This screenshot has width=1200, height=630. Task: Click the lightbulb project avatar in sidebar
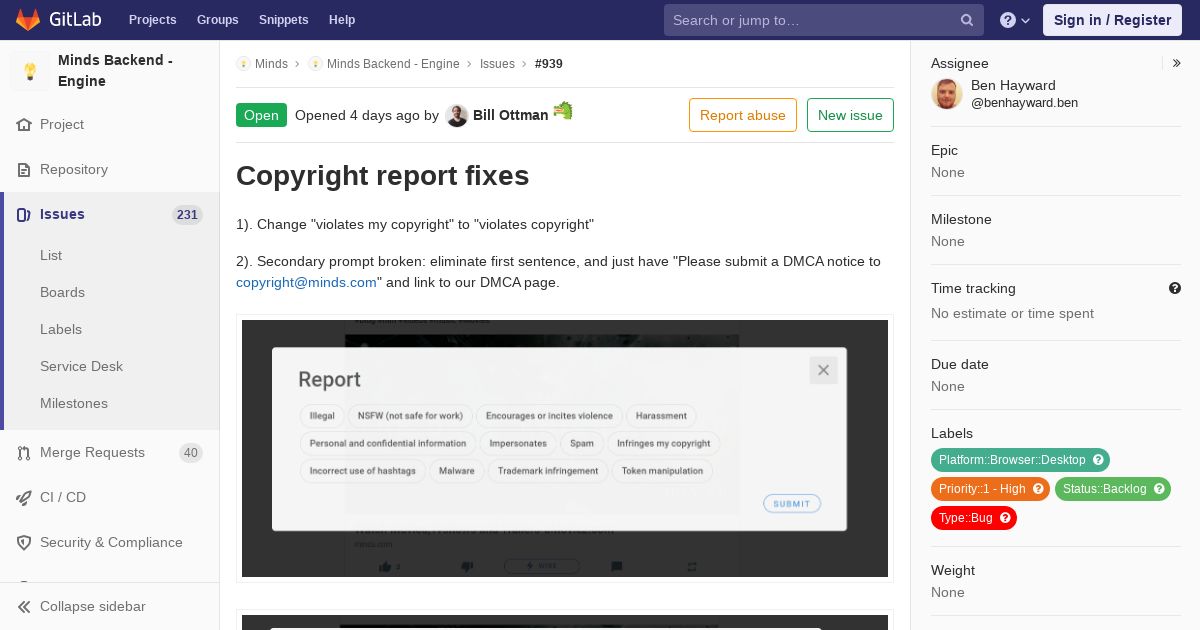pos(30,71)
